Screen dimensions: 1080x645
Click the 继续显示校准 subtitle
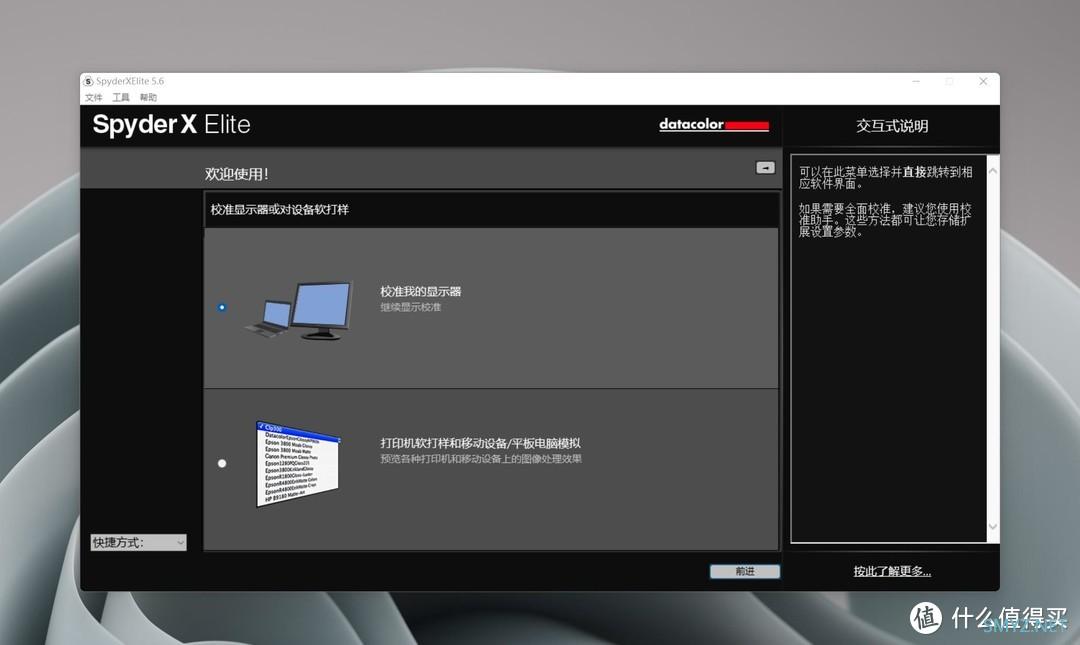point(411,307)
